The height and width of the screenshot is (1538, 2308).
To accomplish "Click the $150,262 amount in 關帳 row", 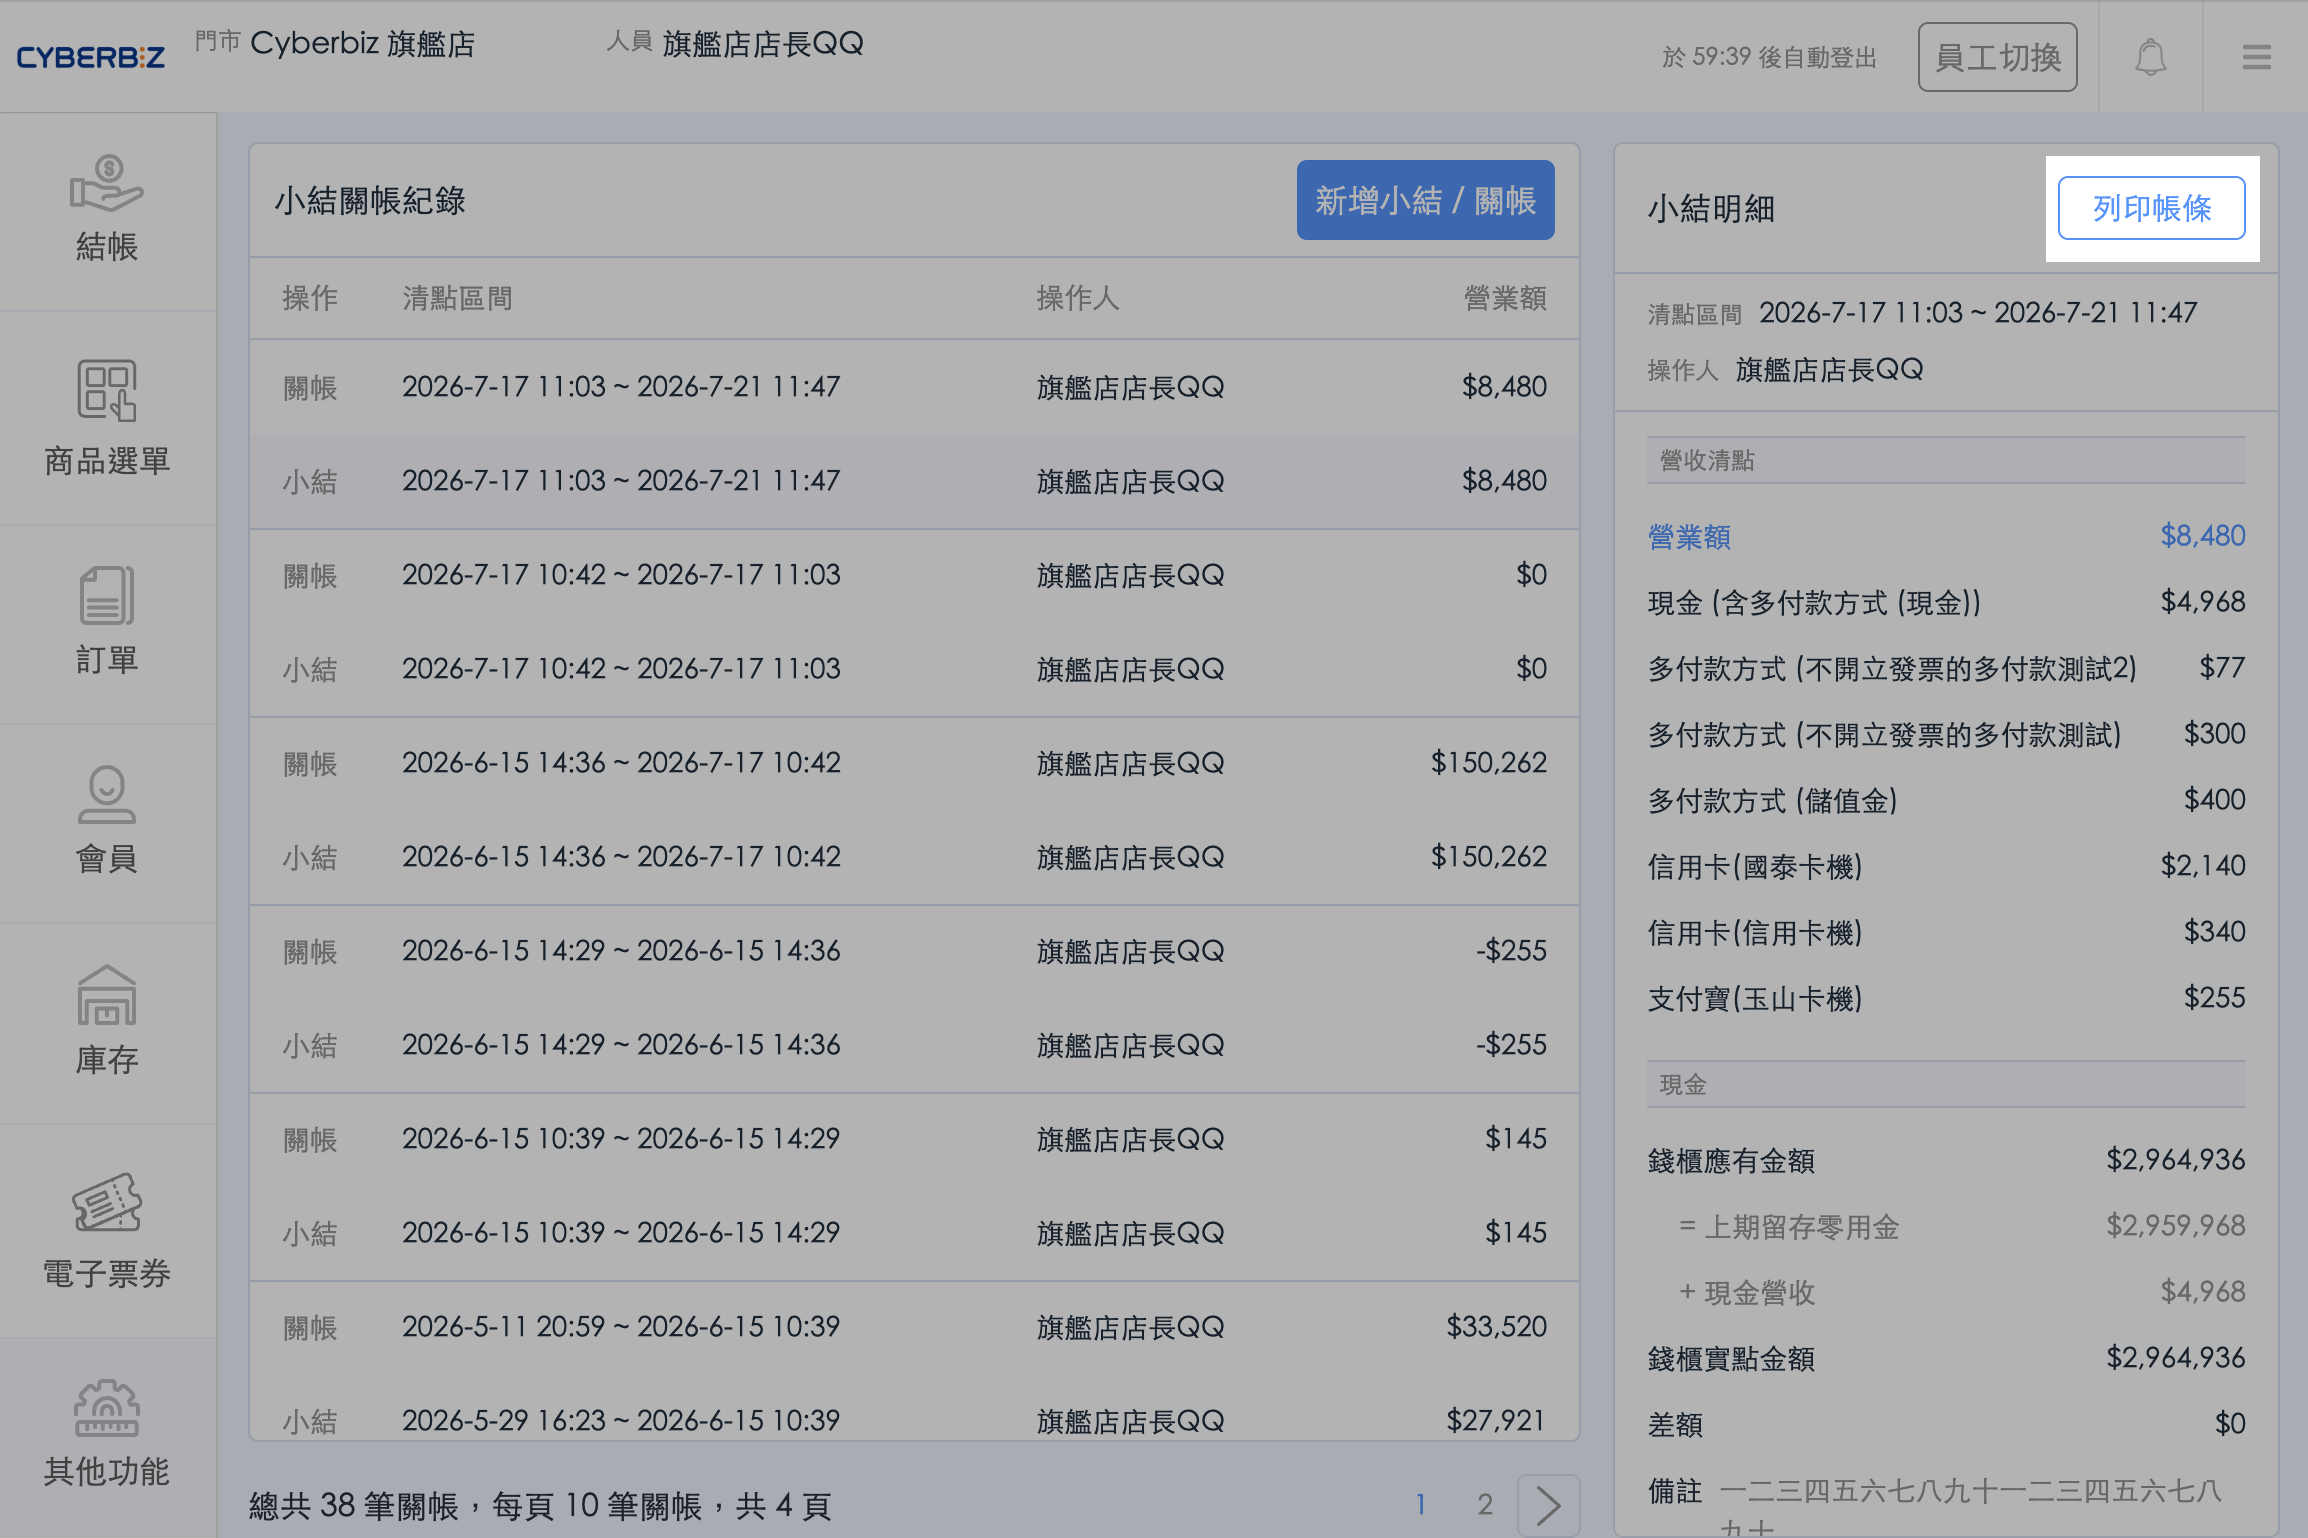I will [1488, 763].
